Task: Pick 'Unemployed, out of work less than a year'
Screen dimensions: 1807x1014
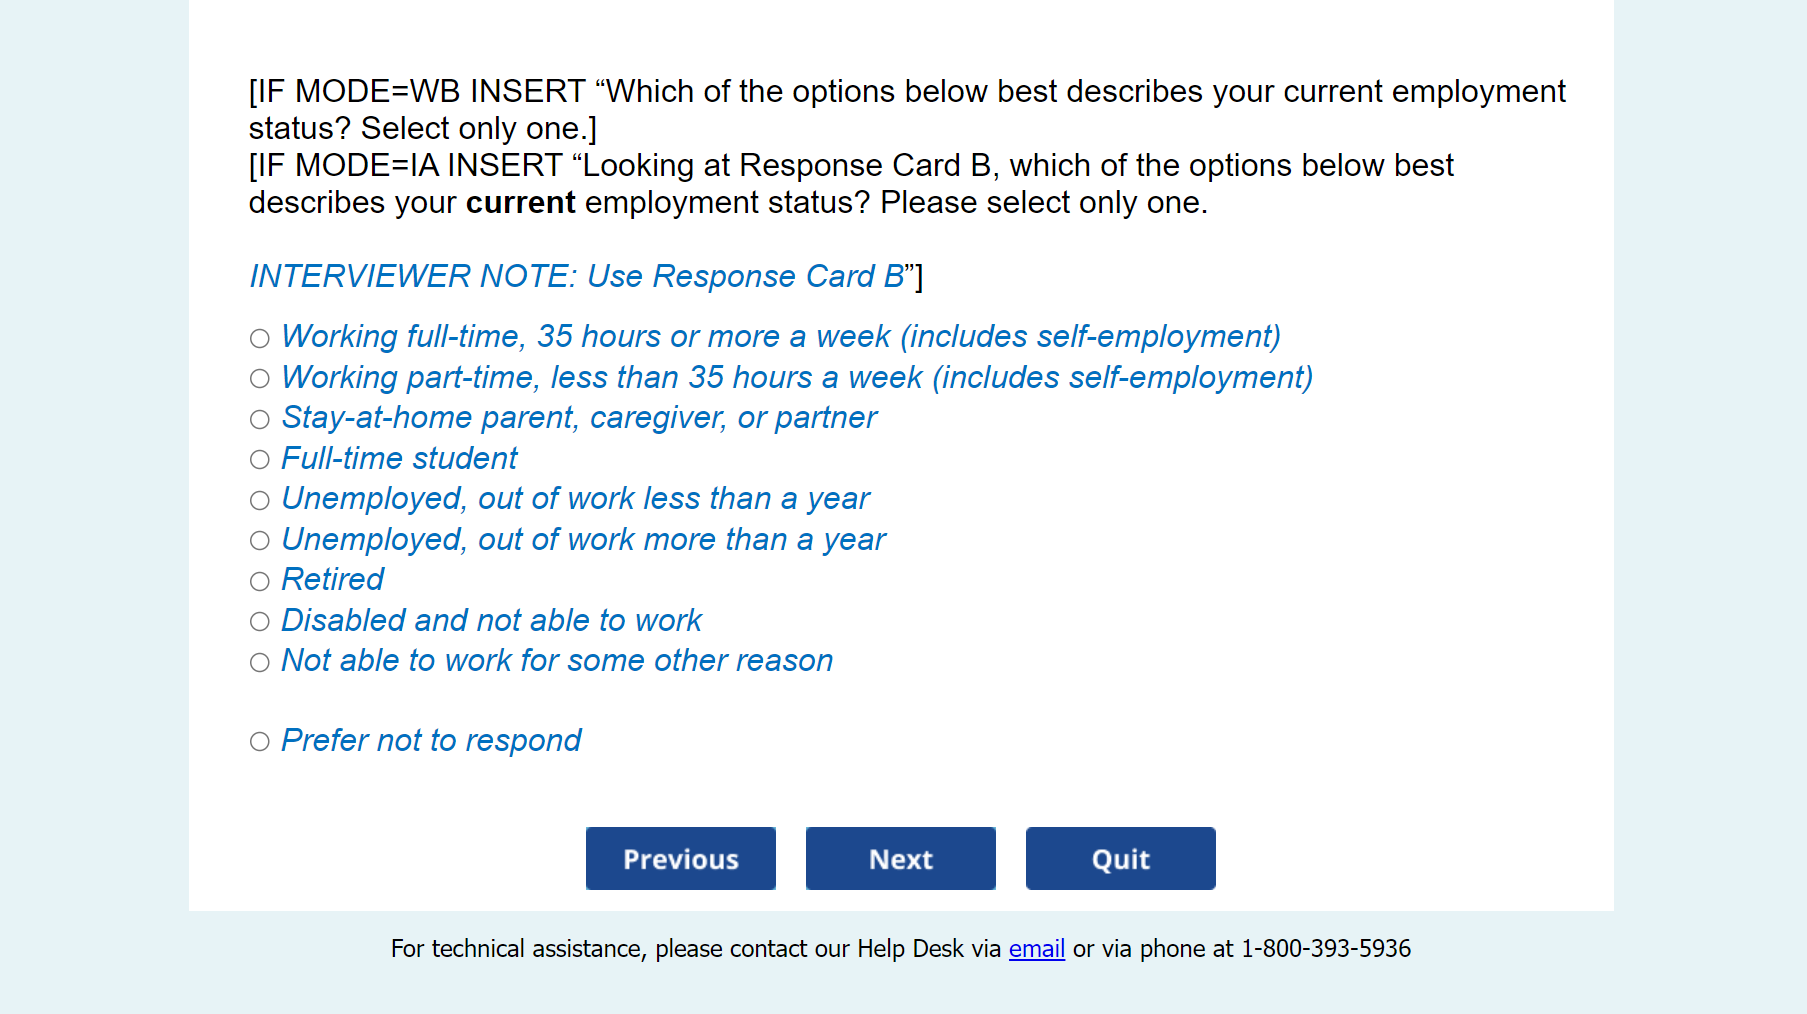Action: click(260, 501)
